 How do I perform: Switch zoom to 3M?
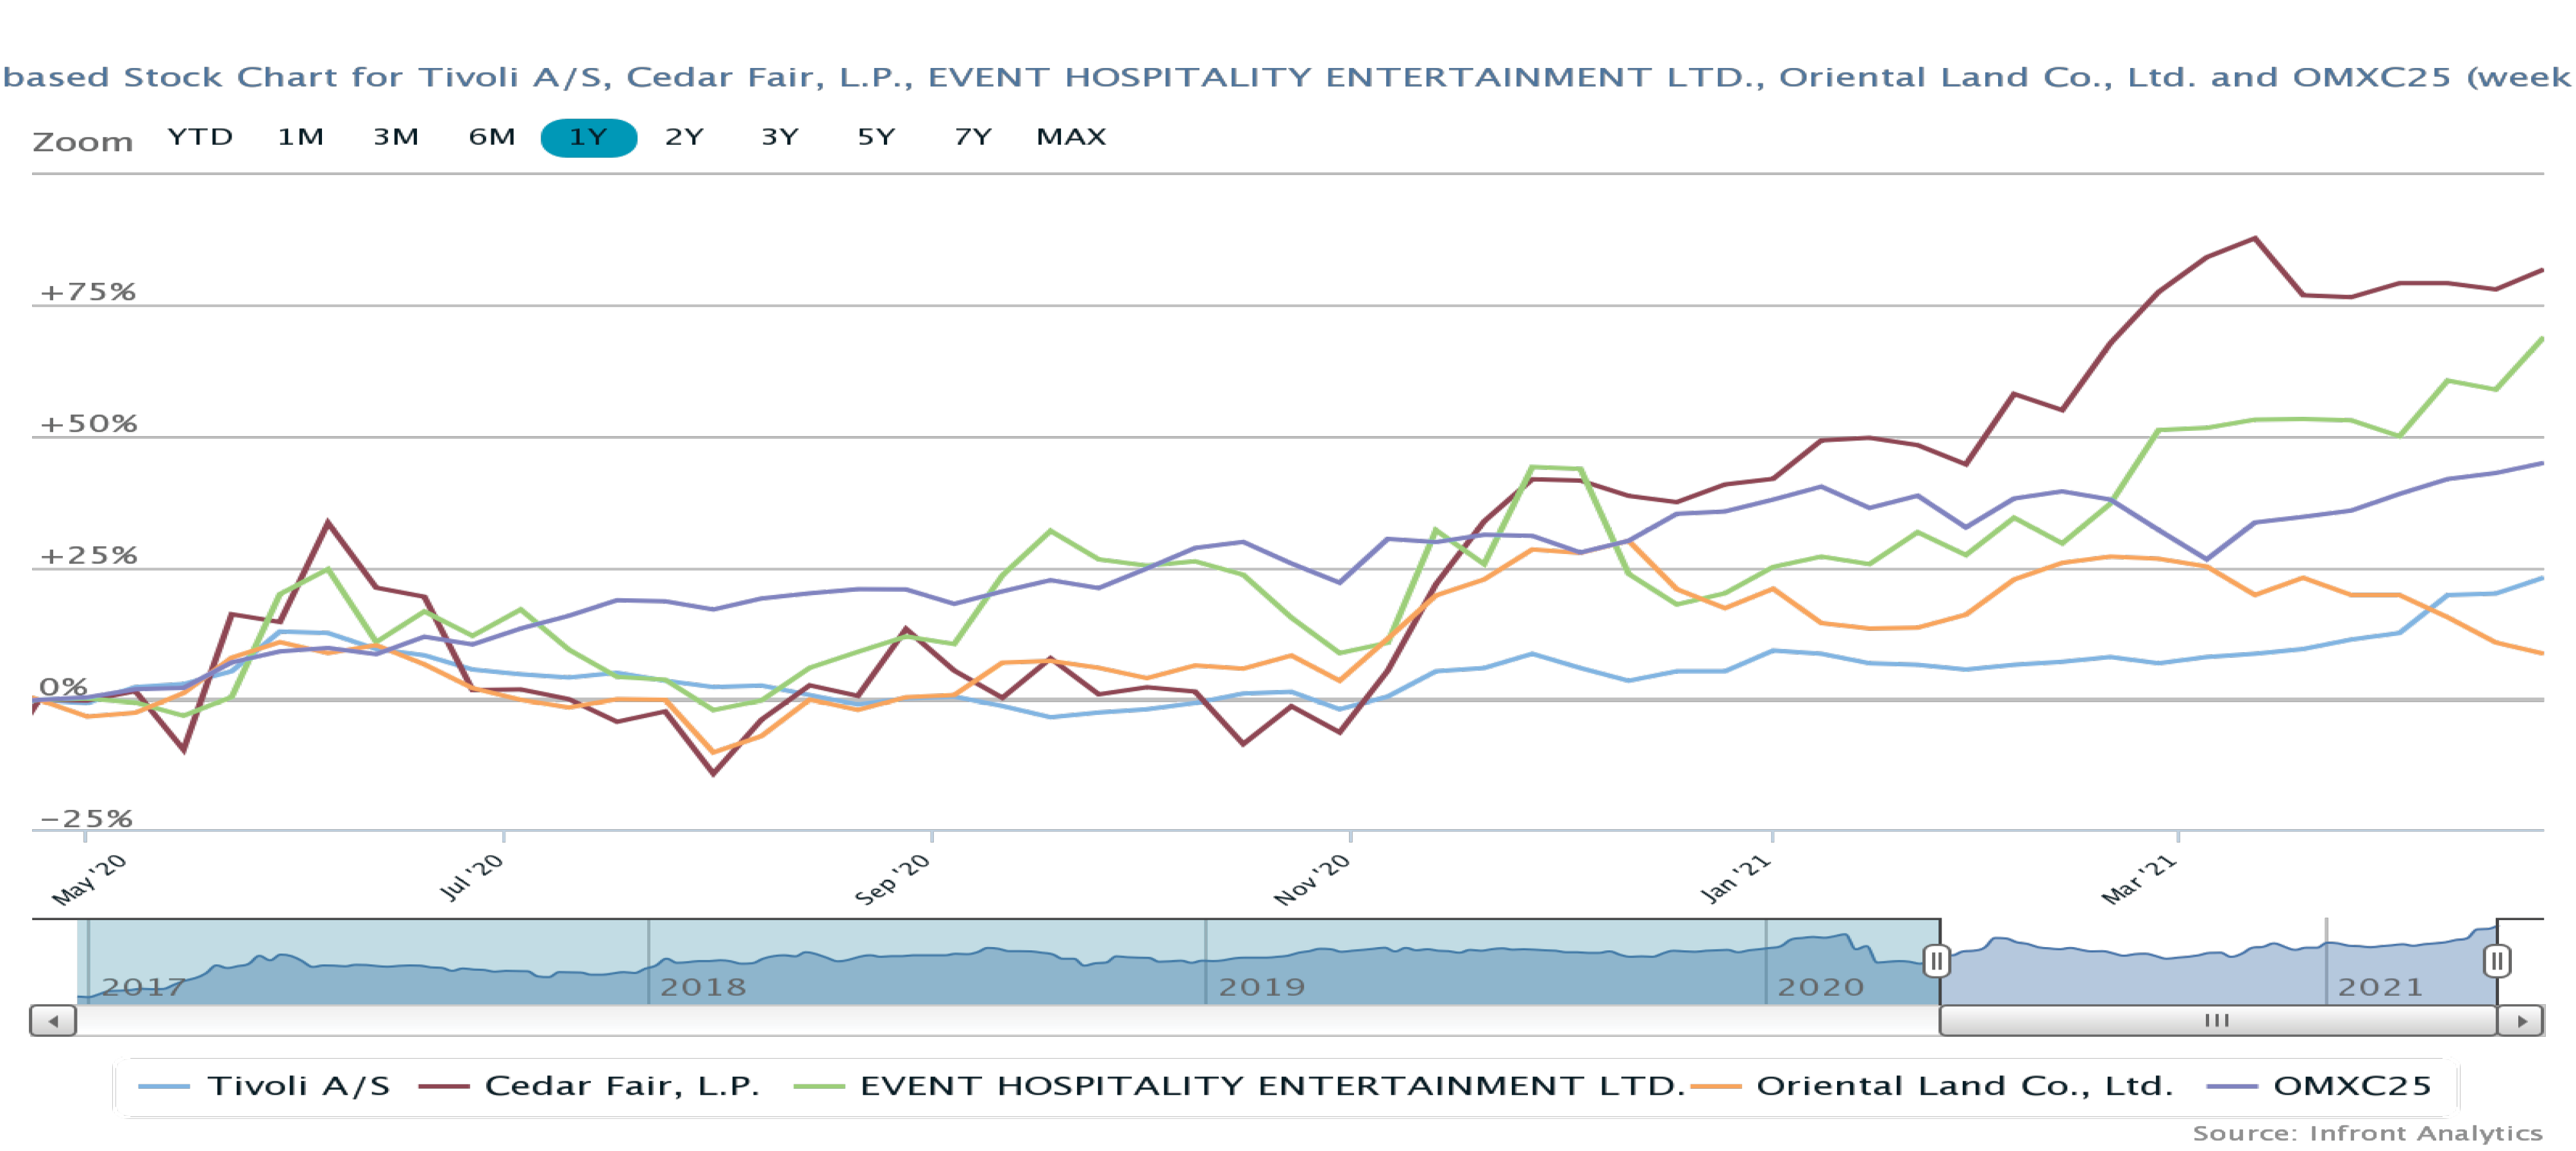tap(396, 137)
